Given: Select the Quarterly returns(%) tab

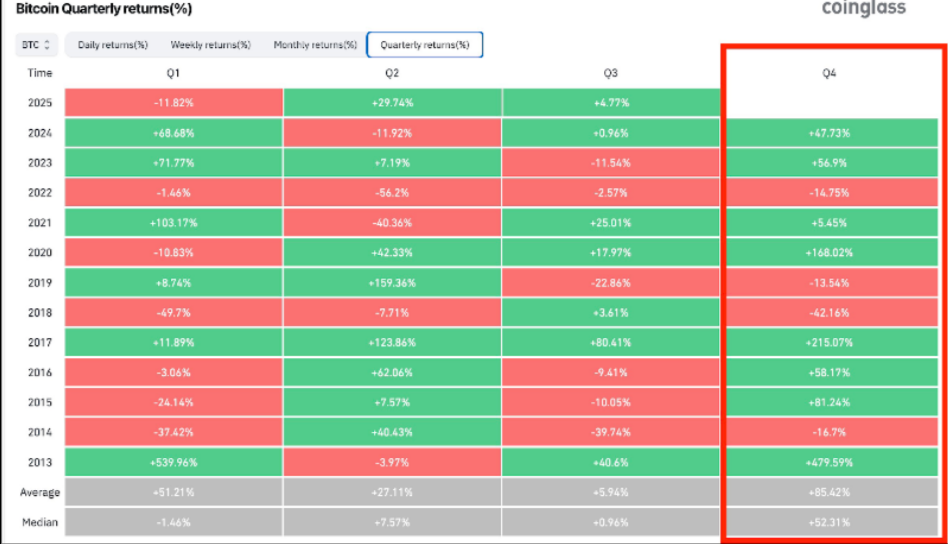Looking at the screenshot, I should [x=425, y=45].
